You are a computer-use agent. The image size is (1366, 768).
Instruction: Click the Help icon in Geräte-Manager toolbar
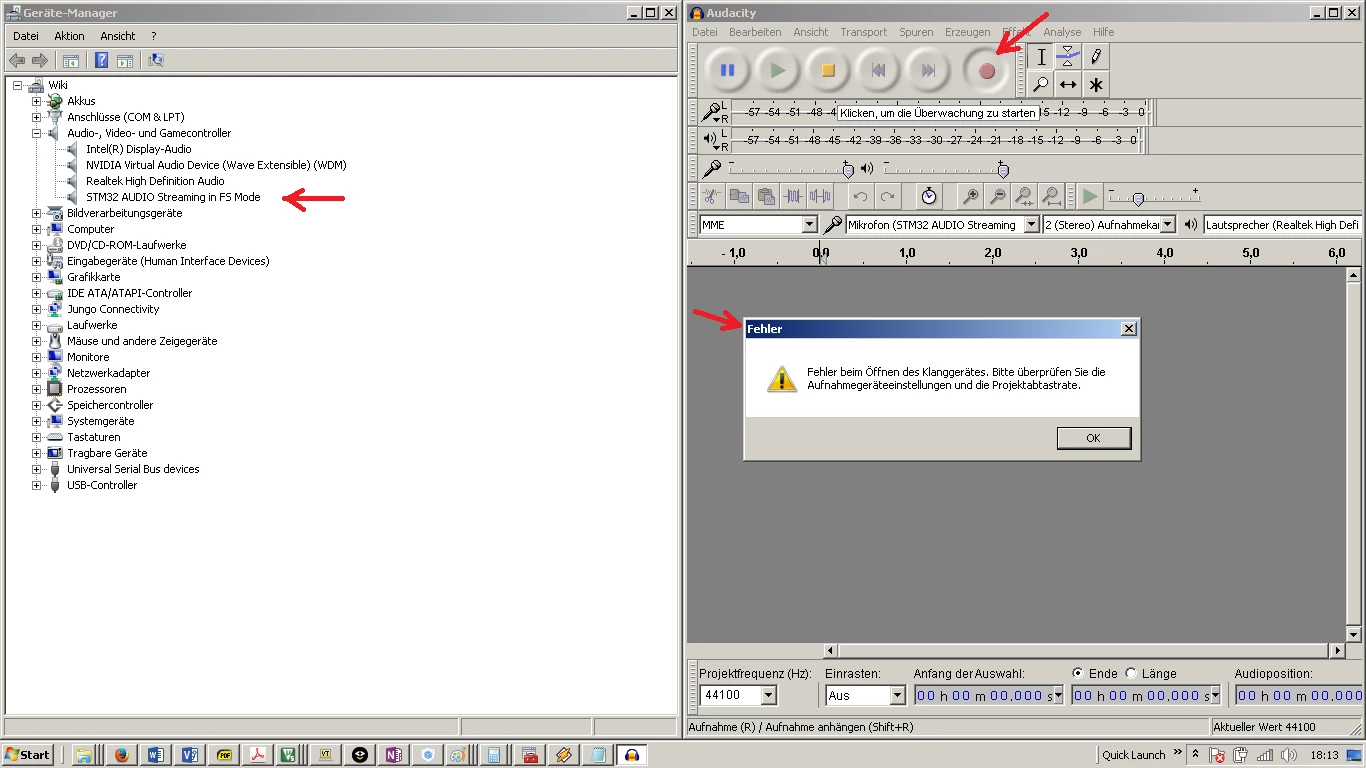click(x=101, y=60)
